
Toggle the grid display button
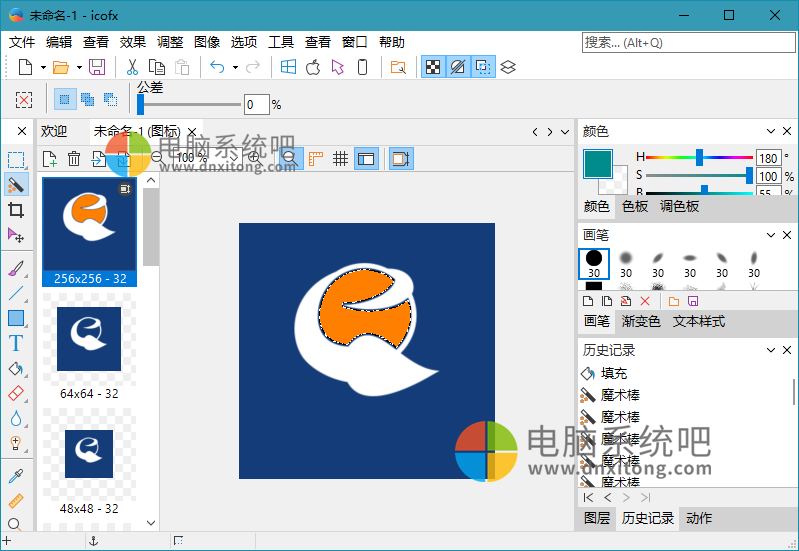pos(340,159)
